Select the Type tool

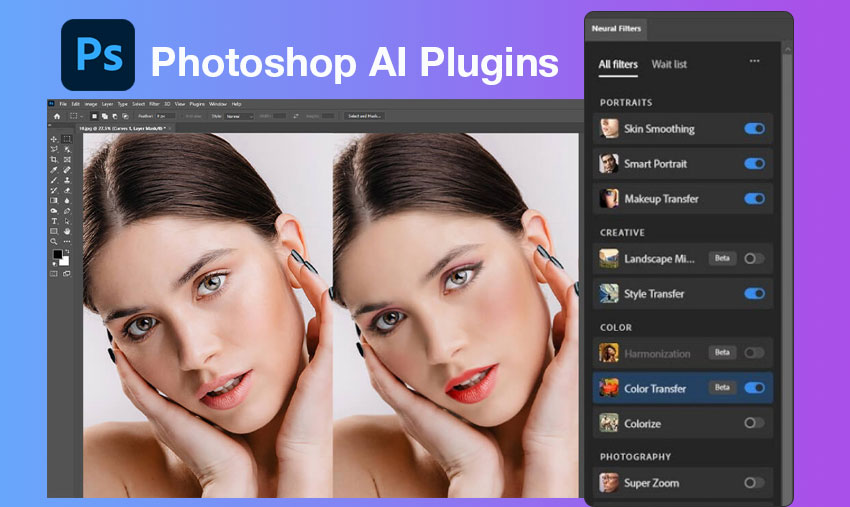pos(54,221)
